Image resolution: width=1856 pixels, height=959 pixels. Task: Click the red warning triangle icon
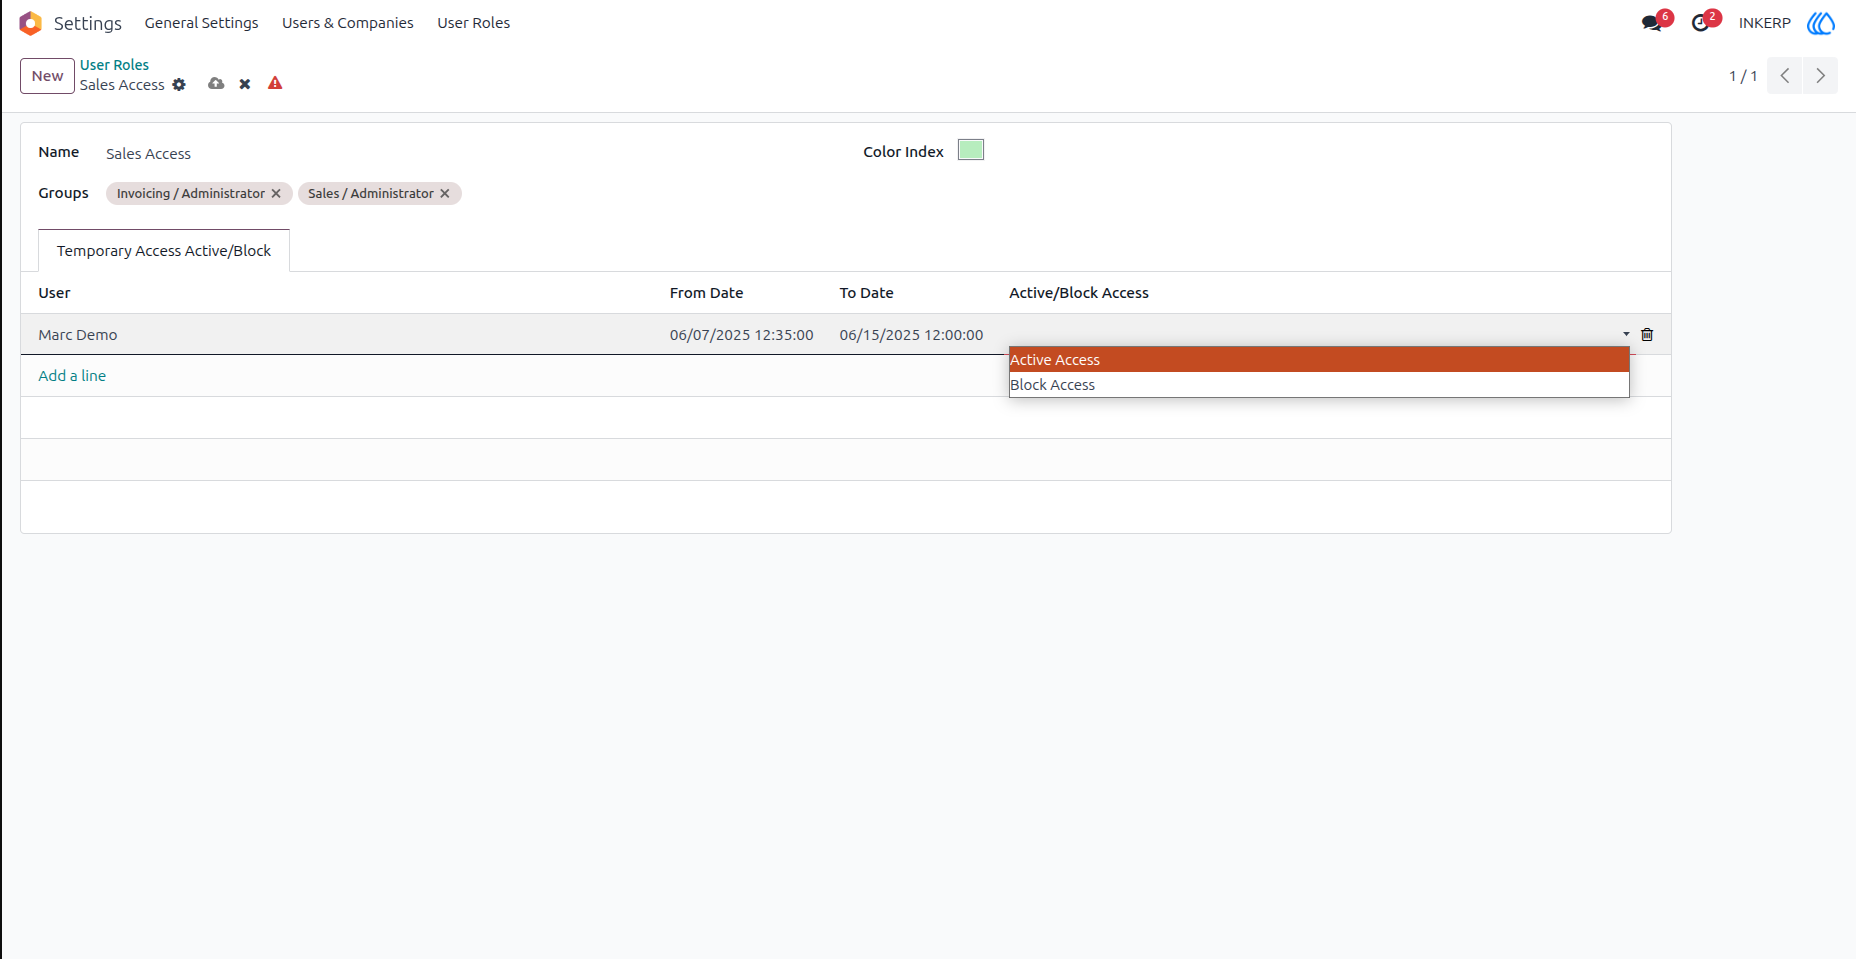pyautogui.click(x=275, y=84)
